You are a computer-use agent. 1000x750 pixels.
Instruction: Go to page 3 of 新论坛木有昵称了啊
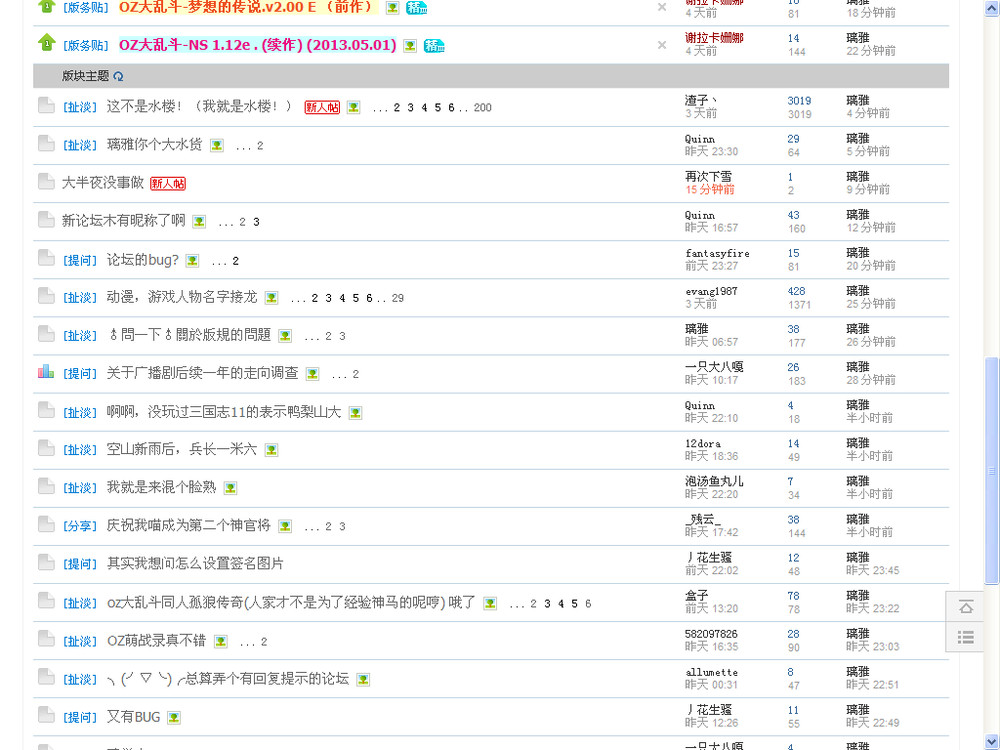(x=256, y=222)
